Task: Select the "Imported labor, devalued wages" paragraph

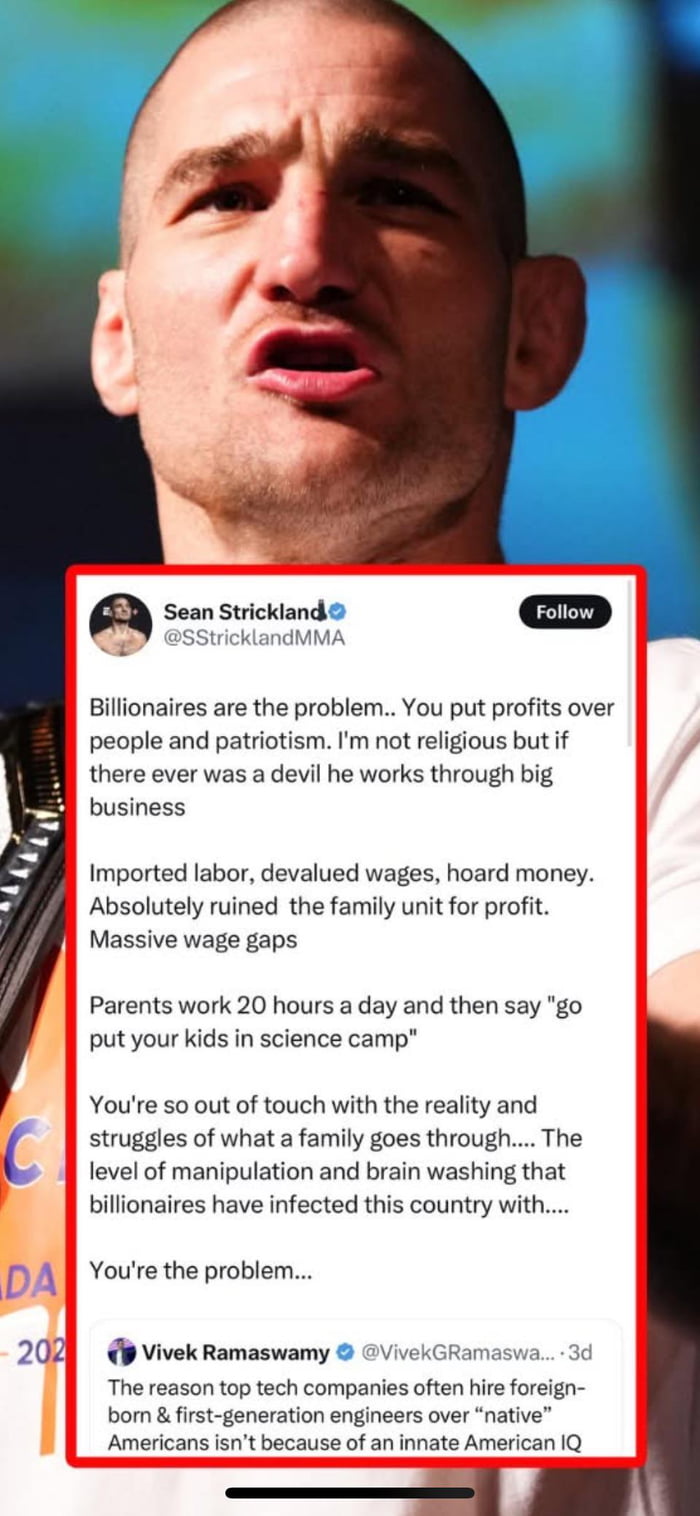Action: point(342,906)
